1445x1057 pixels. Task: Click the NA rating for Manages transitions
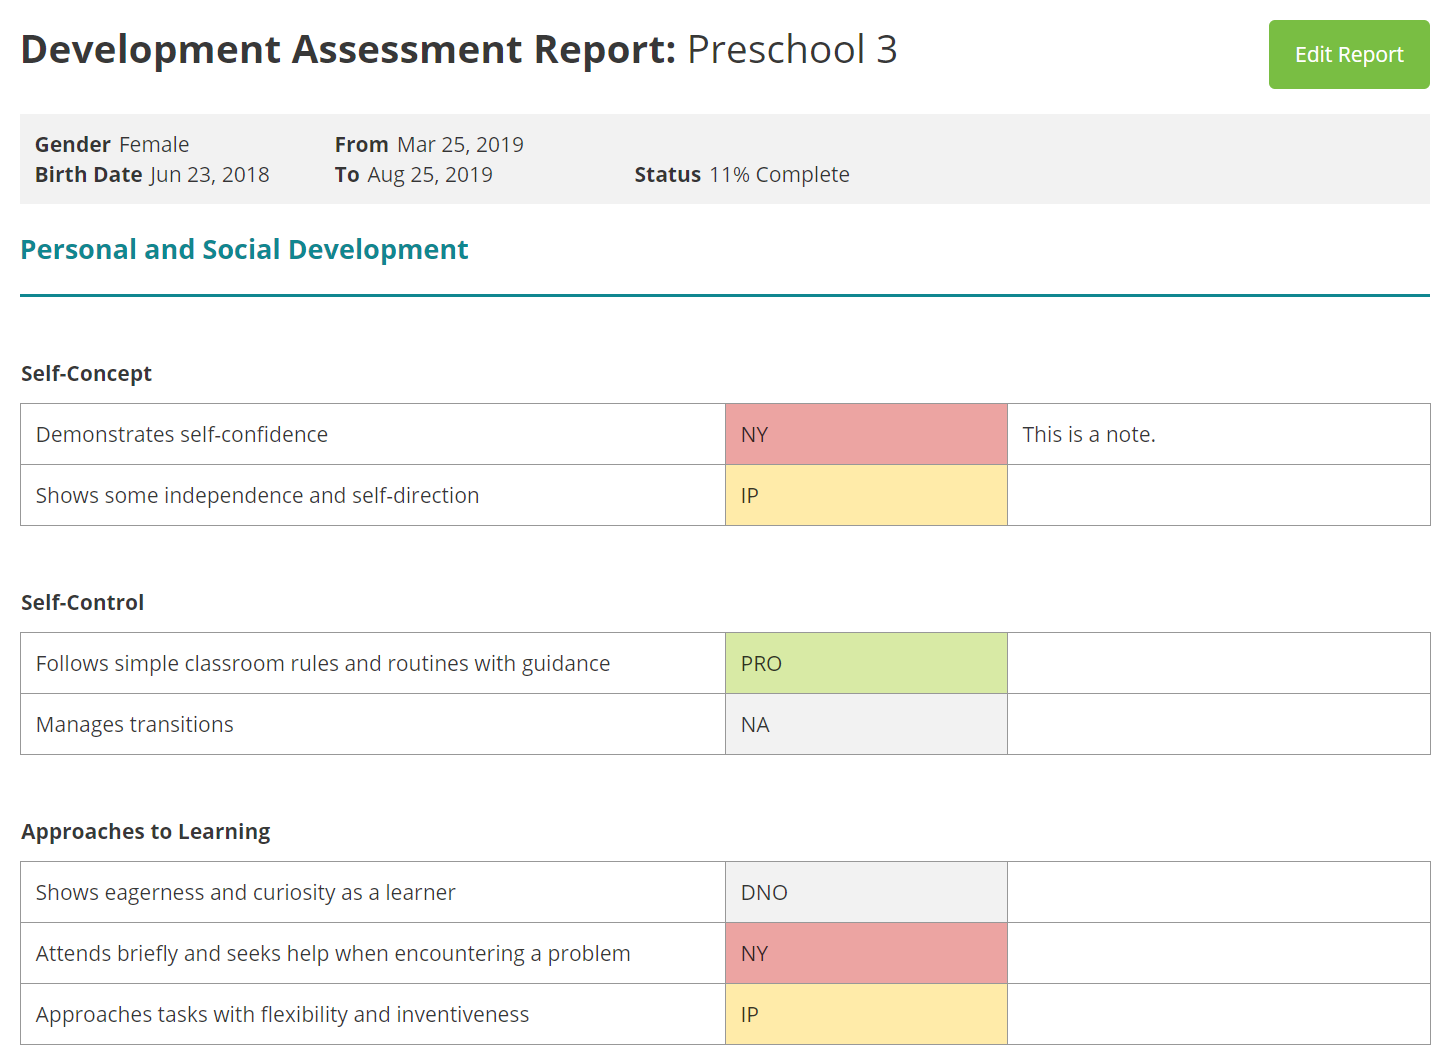866,724
